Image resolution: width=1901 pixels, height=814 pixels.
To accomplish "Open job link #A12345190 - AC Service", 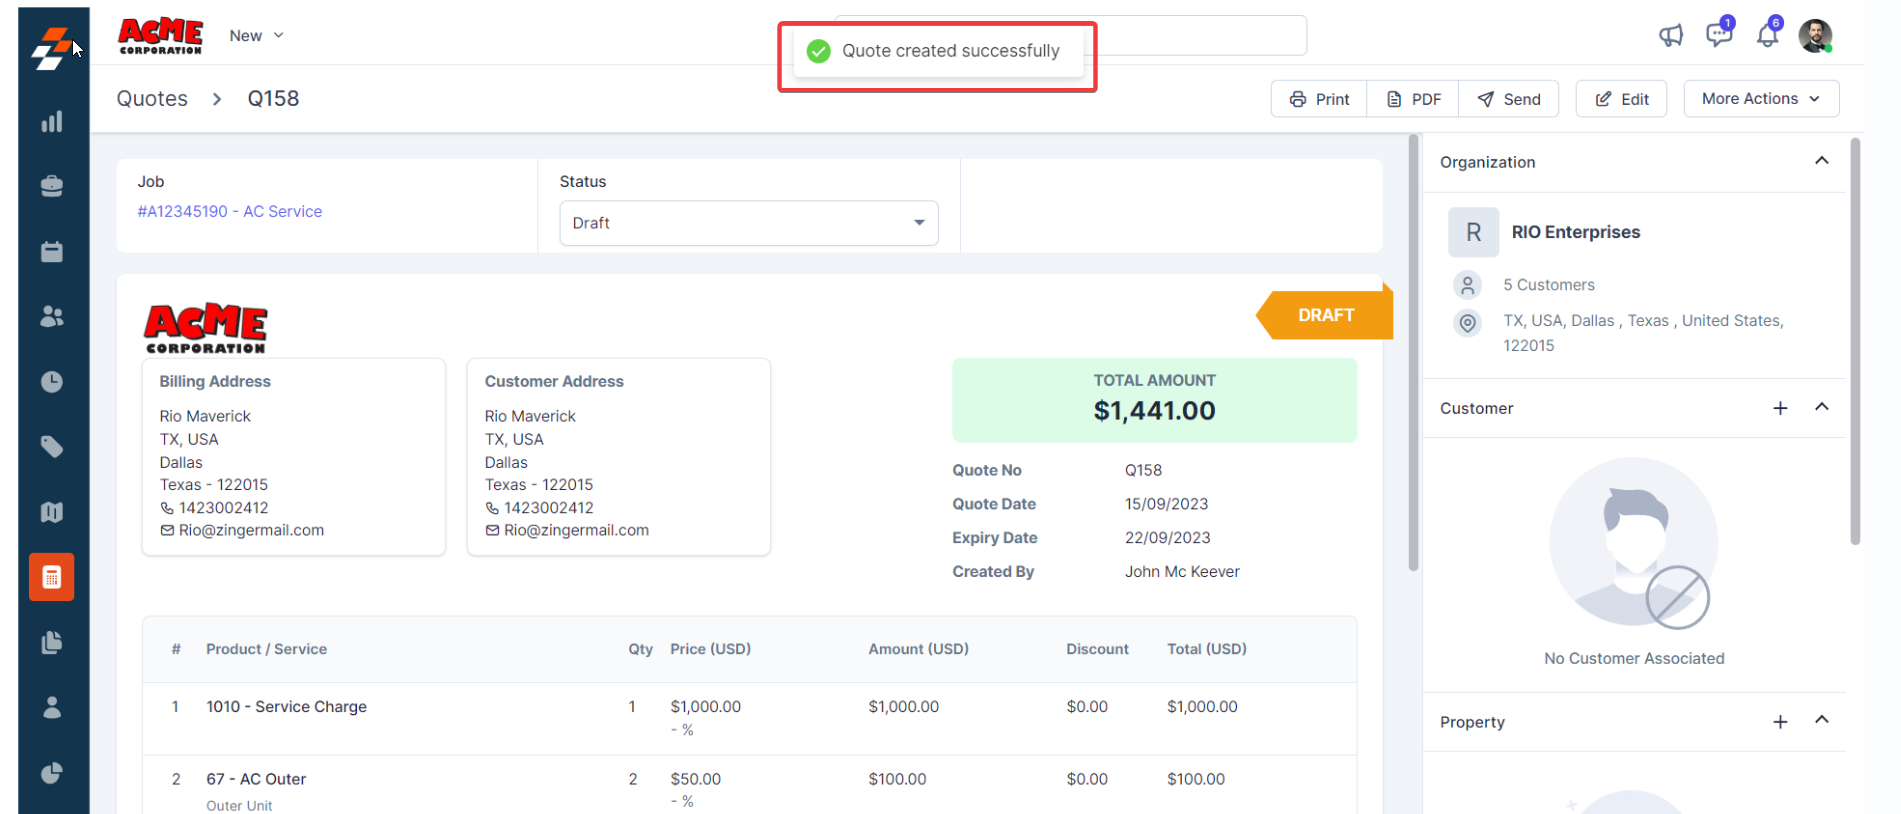I will 230,212.
